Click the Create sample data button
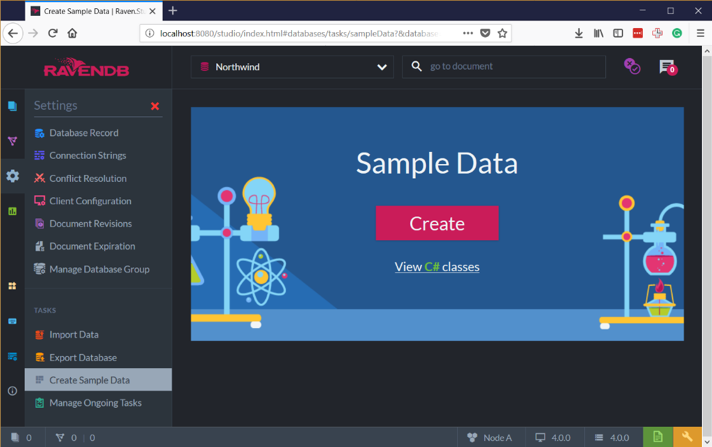The width and height of the screenshot is (712, 447). pos(437,223)
